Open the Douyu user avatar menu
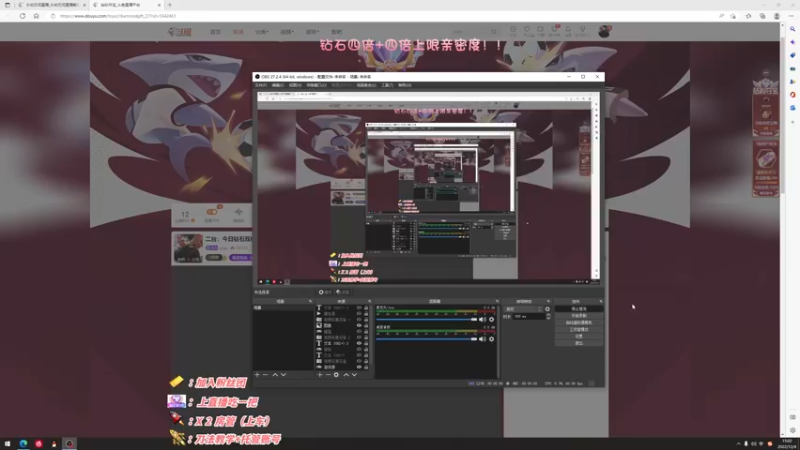The height and width of the screenshot is (450, 800). [x=604, y=32]
